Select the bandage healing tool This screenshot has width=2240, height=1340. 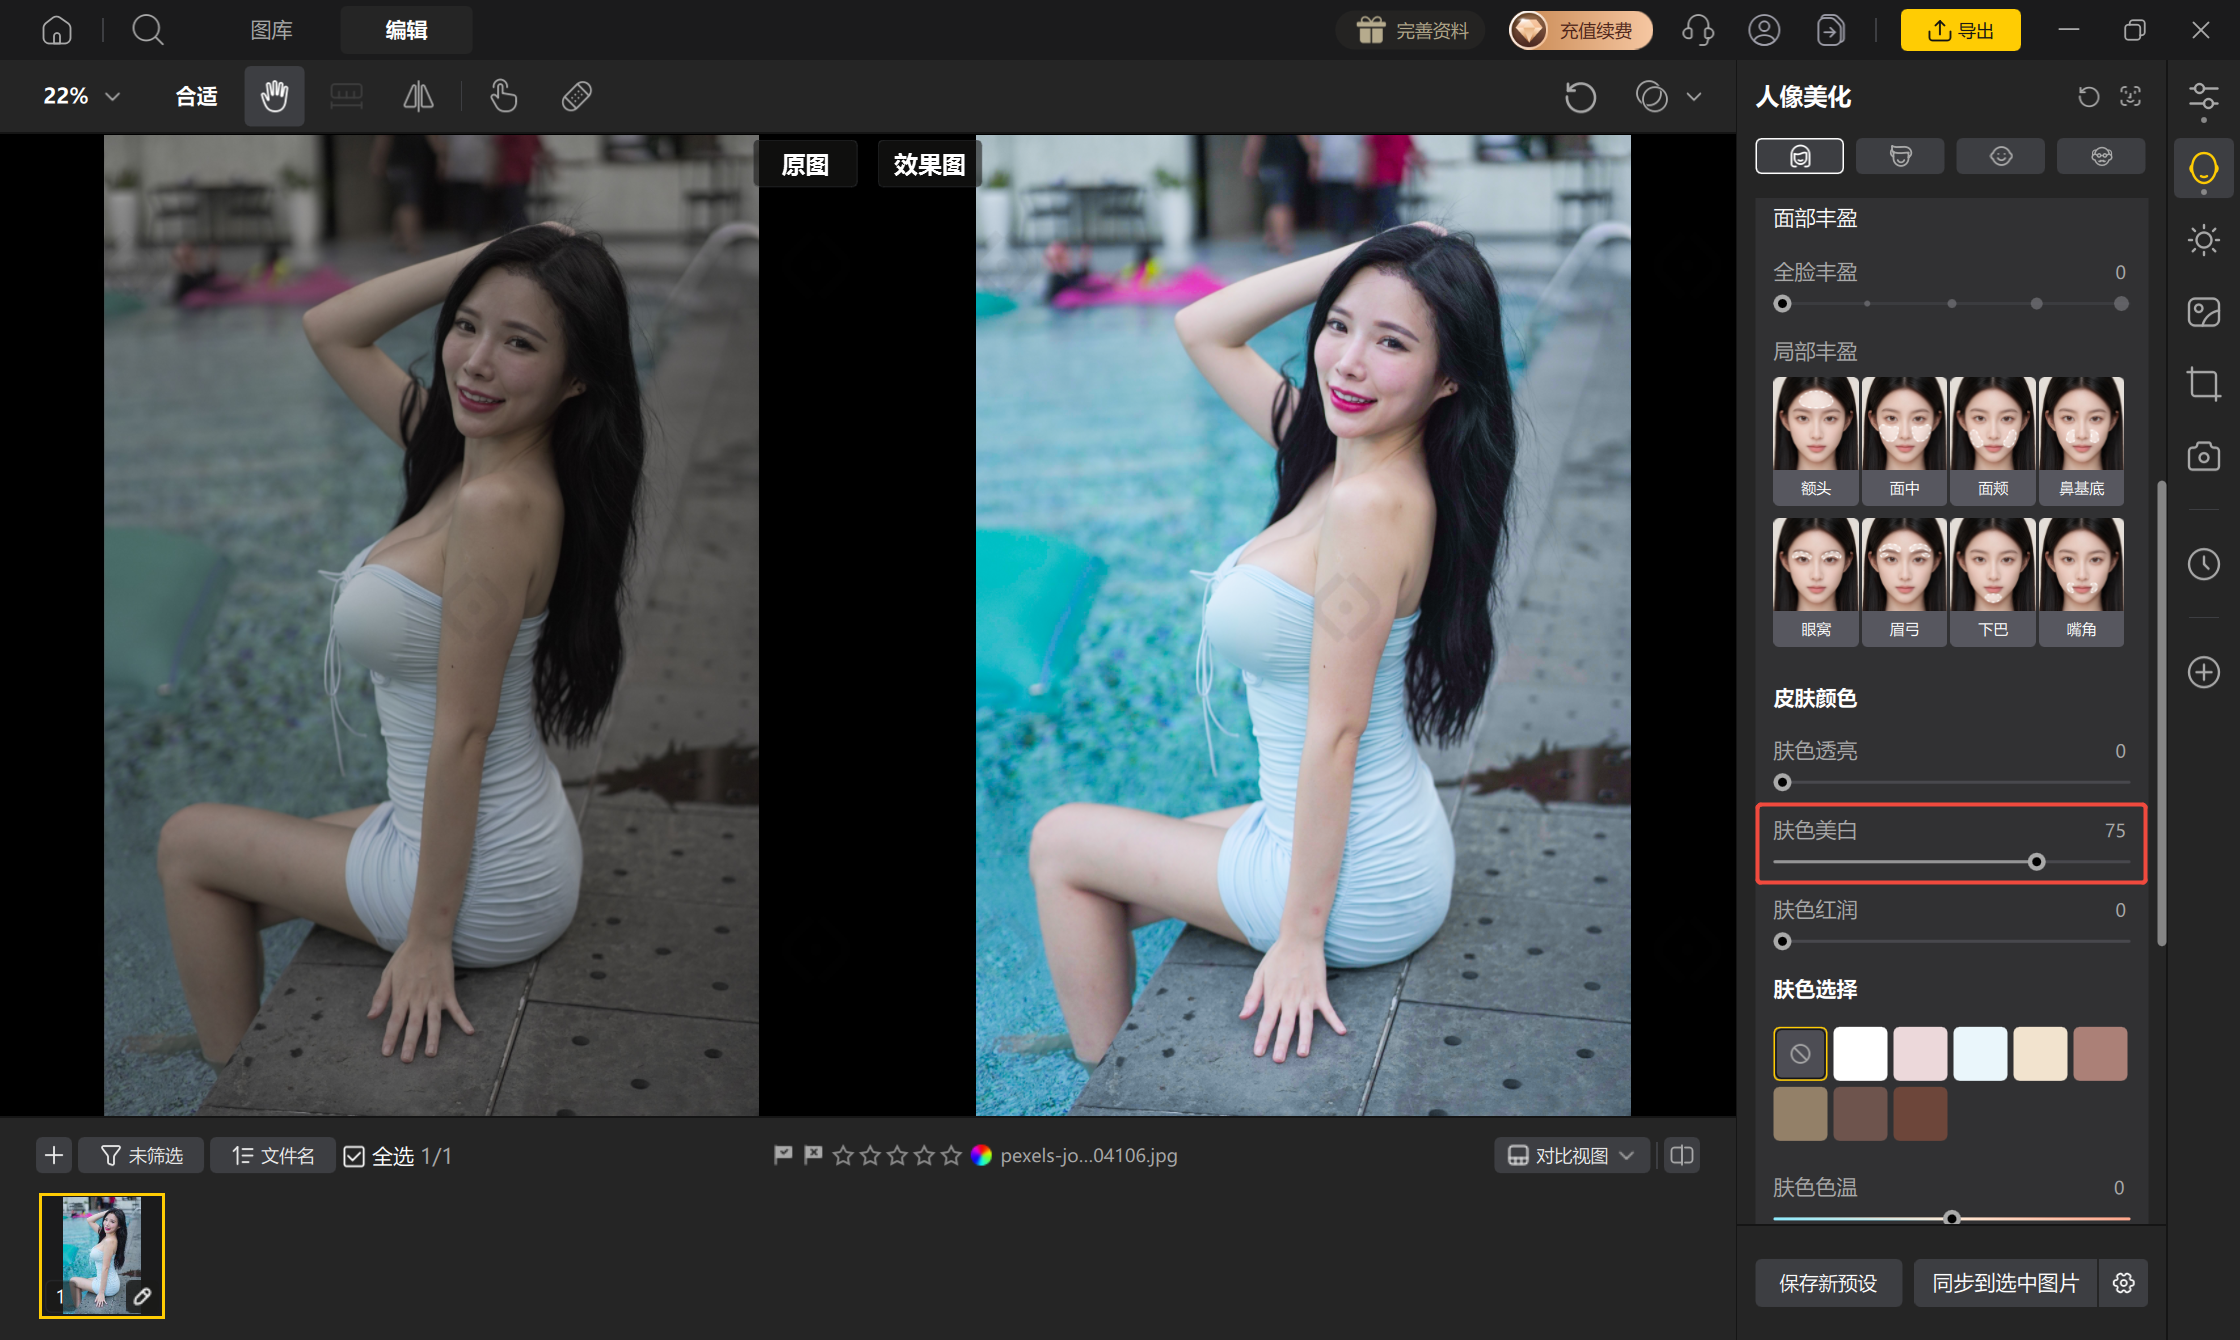(577, 96)
